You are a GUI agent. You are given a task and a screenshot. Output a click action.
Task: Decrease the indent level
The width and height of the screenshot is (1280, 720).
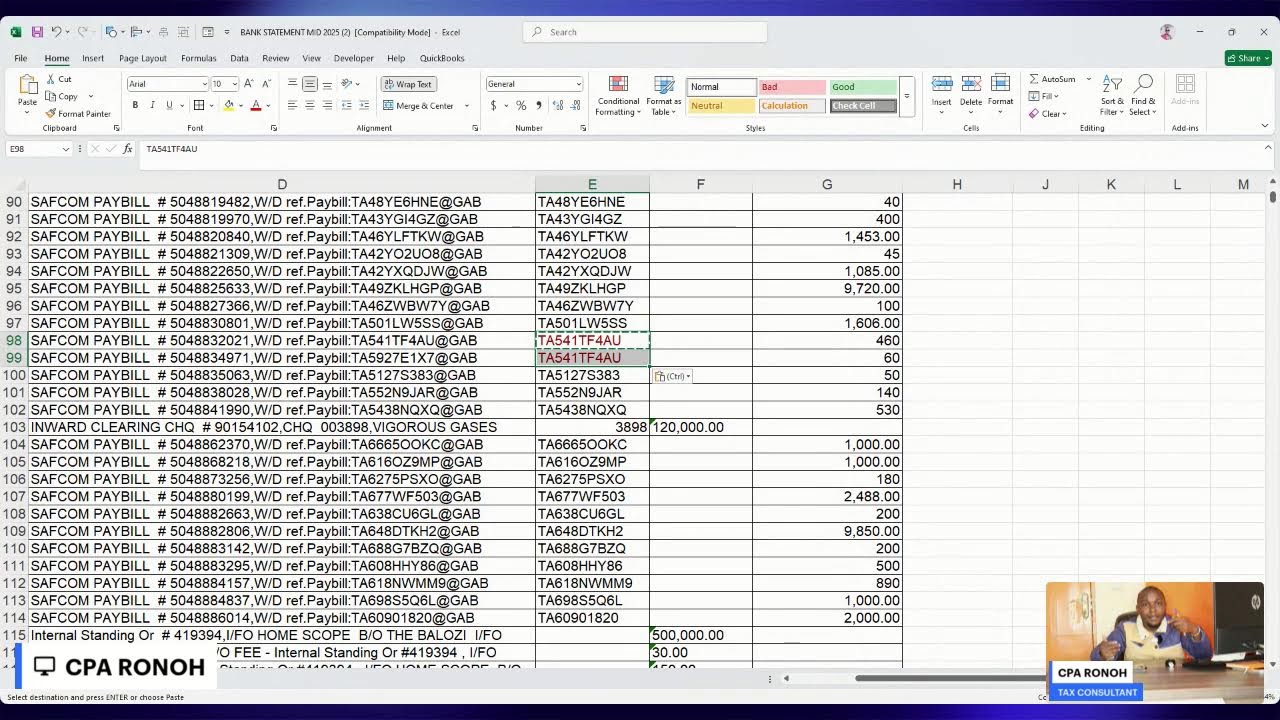tap(346, 105)
